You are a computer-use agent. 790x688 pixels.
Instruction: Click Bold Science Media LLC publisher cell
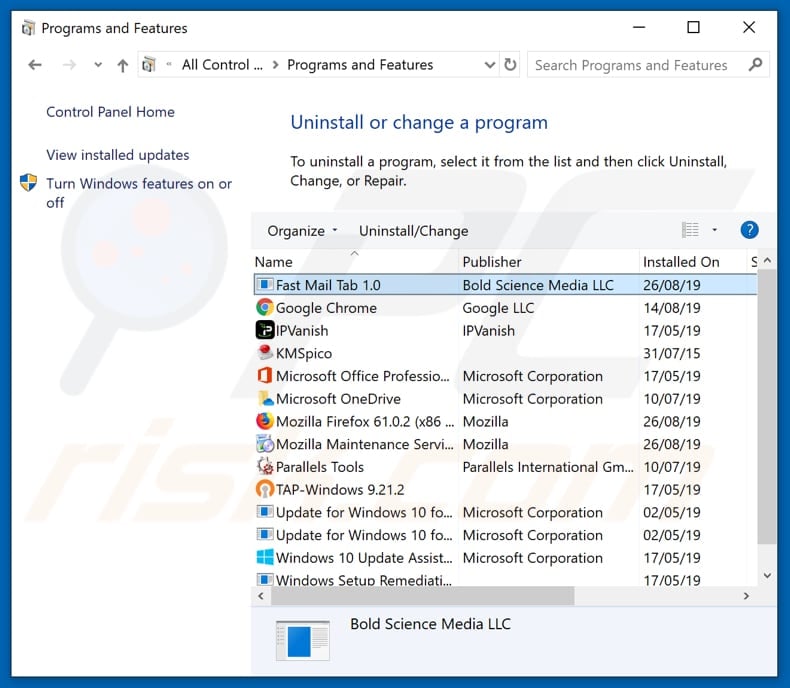click(x=538, y=285)
